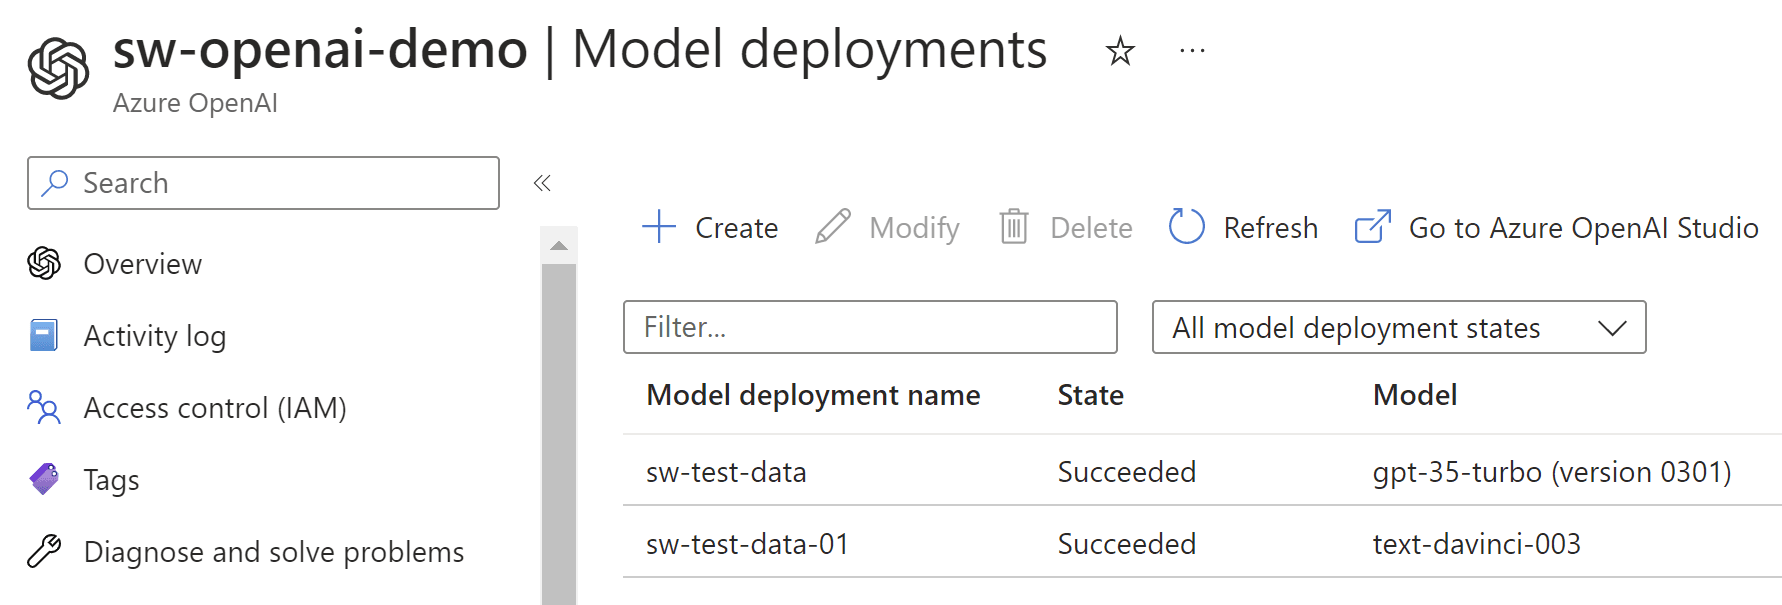
Task: Click into the Filter text box
Action: 870,327
